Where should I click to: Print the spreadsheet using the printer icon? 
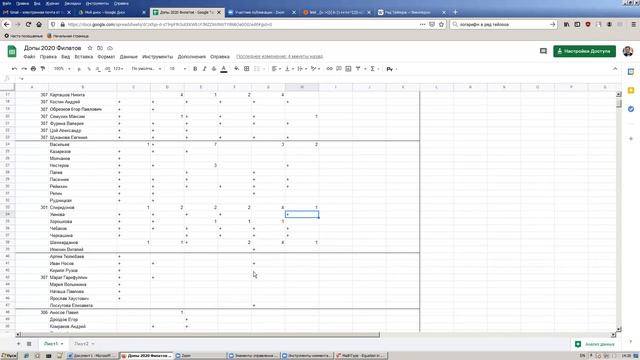[33, 69]
